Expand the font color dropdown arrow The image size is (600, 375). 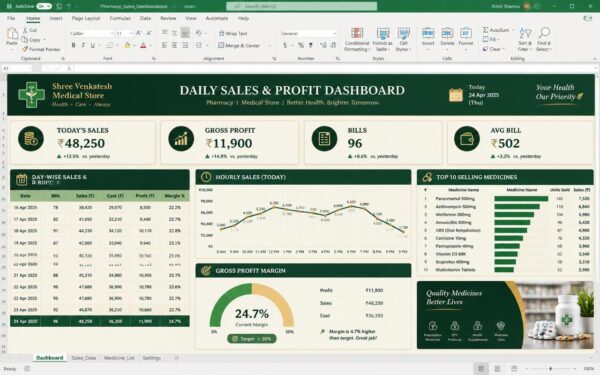pos(150,46)
